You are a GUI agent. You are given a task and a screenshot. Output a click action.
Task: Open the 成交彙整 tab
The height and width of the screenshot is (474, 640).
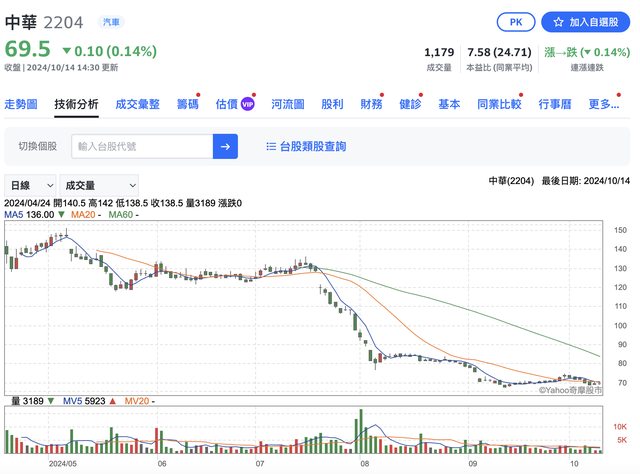pos(137,104)
